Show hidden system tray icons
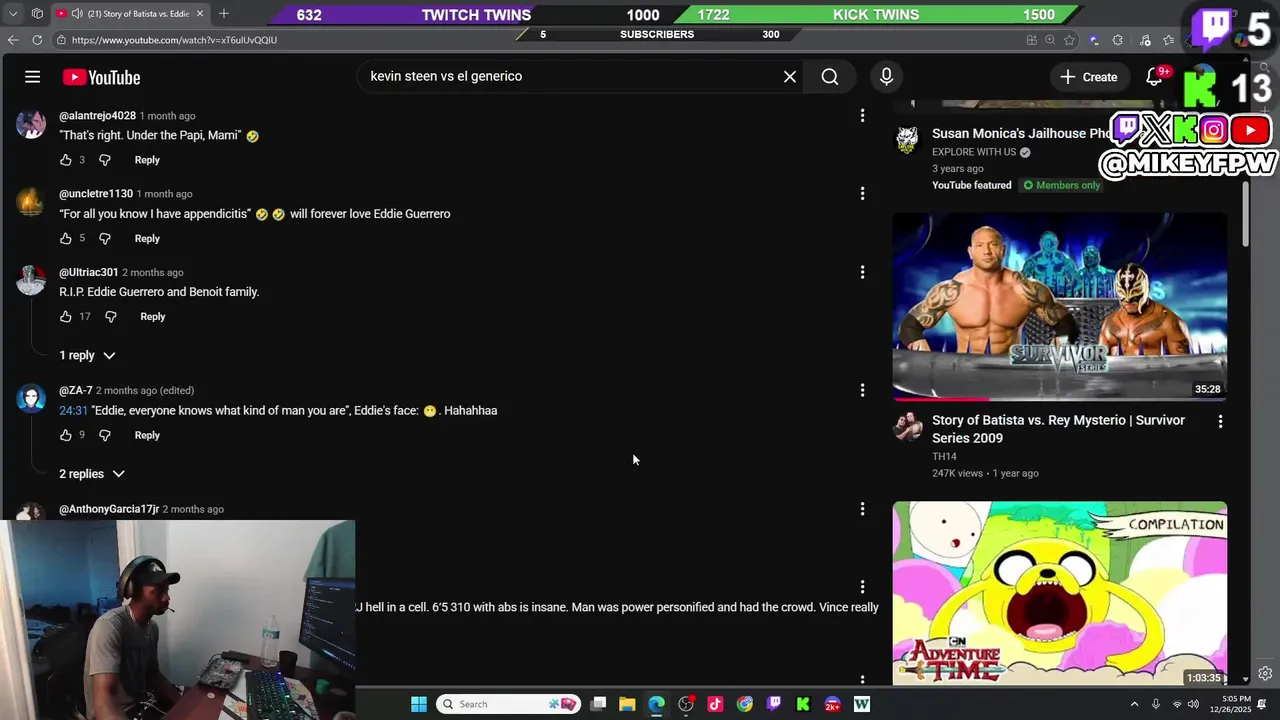 point(1134,704)
